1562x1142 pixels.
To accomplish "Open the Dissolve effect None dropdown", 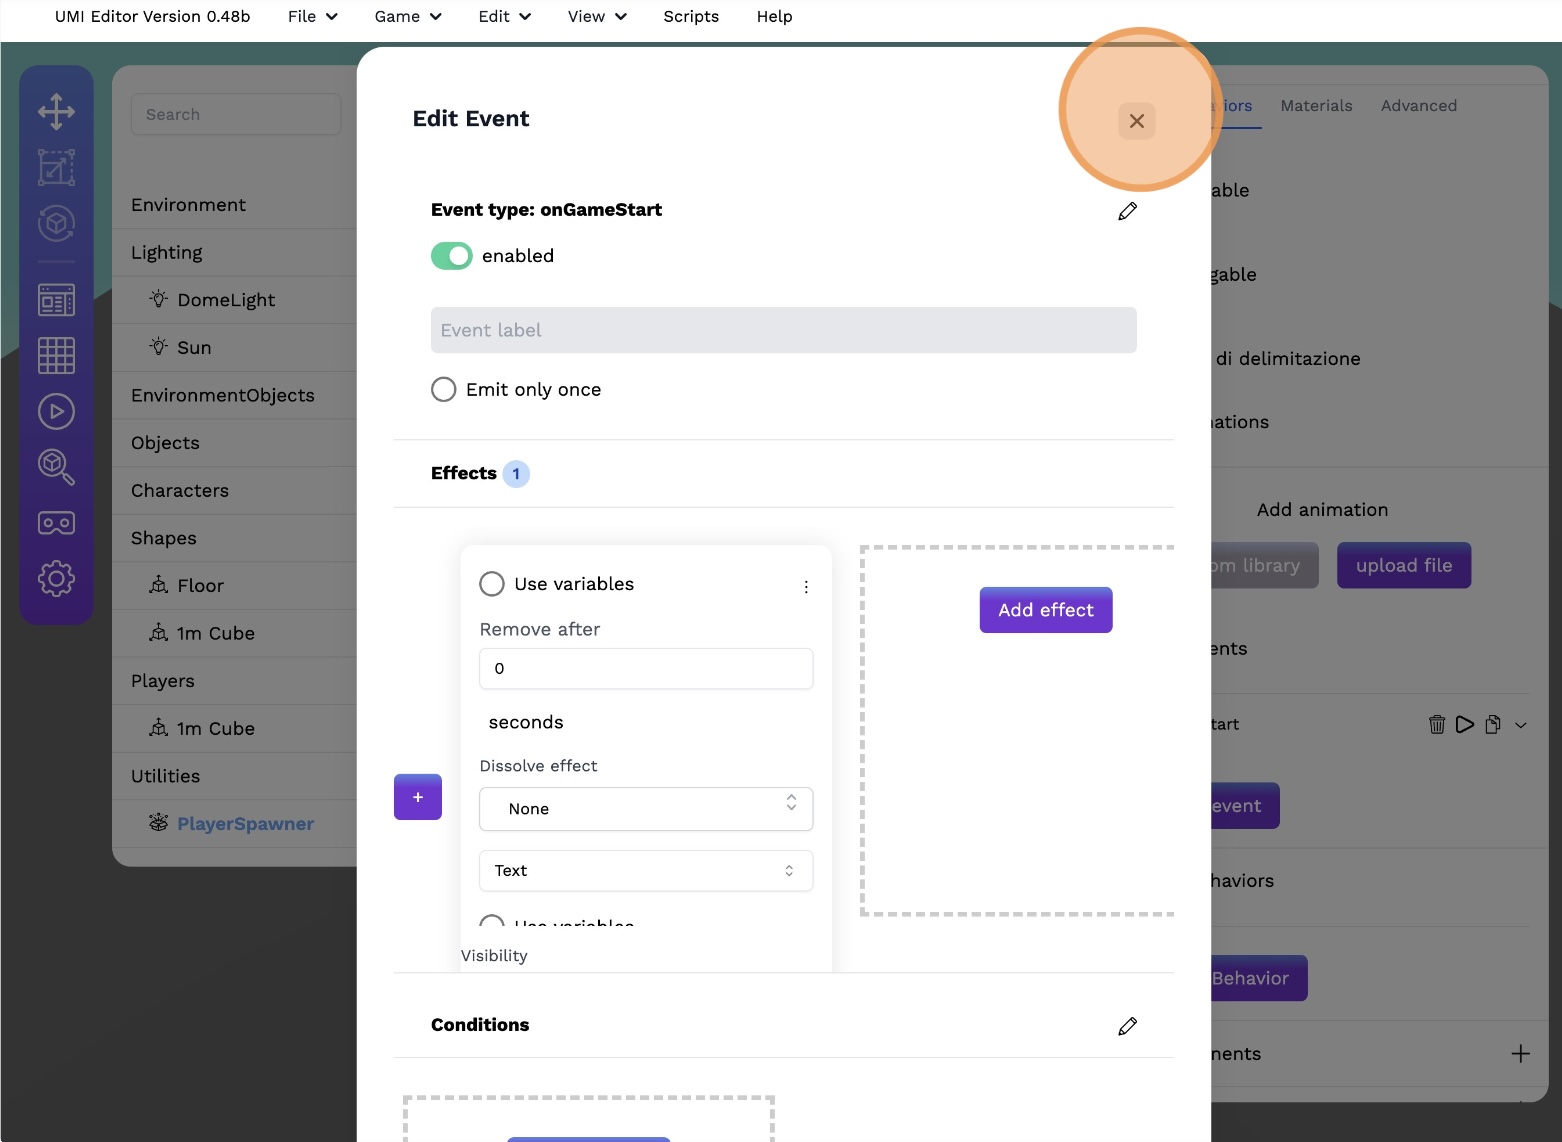I will pos(646,809).
